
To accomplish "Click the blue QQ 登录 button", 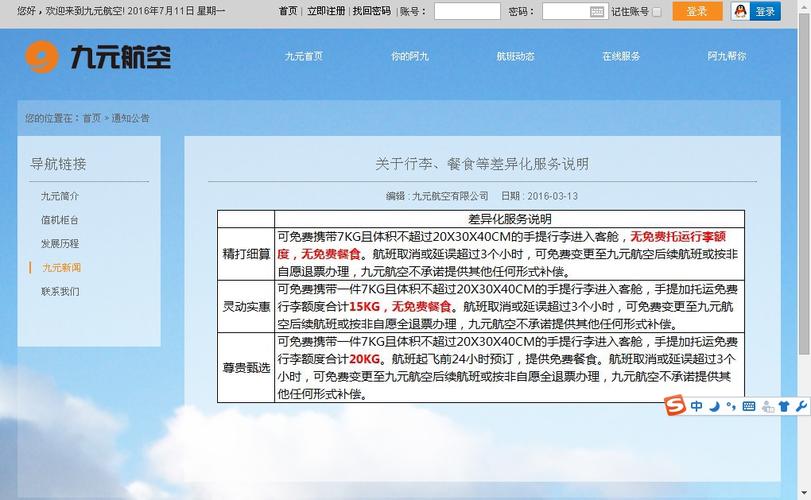I will click(764, 11).
